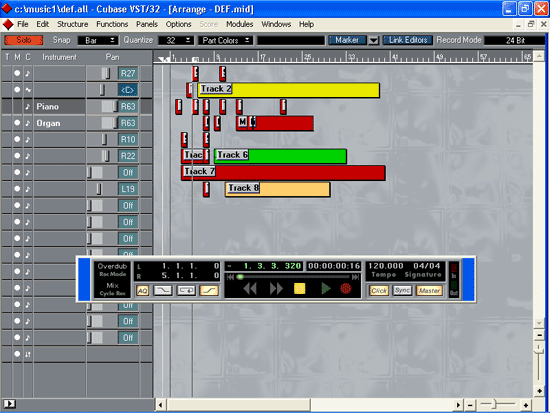The image size is (550, 413).
Task: Open the Snap Bar dropdown
Action: pos(98,40)
